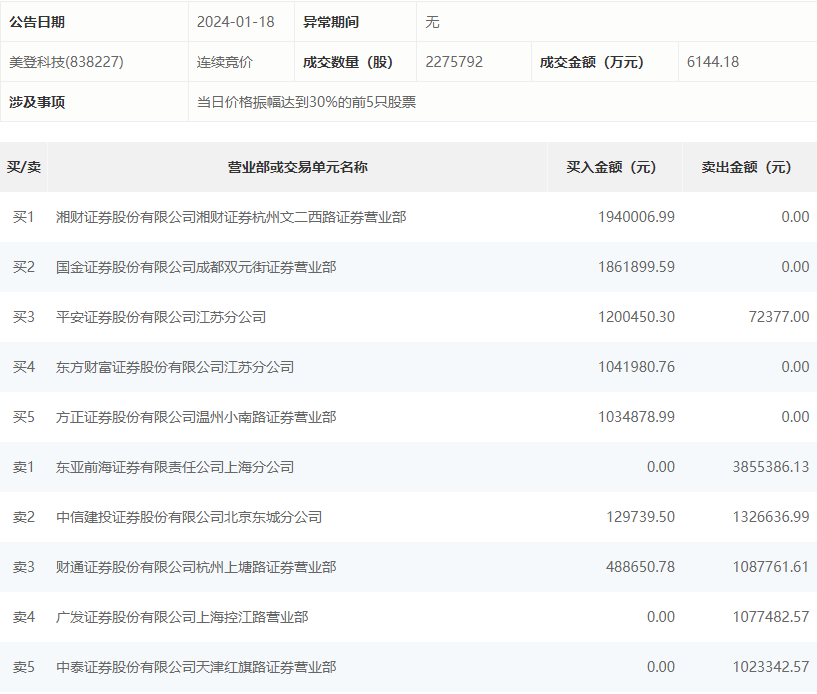The image size is (817, 694).
Task: Click the 卖4 rank cell
Action: 23,617
